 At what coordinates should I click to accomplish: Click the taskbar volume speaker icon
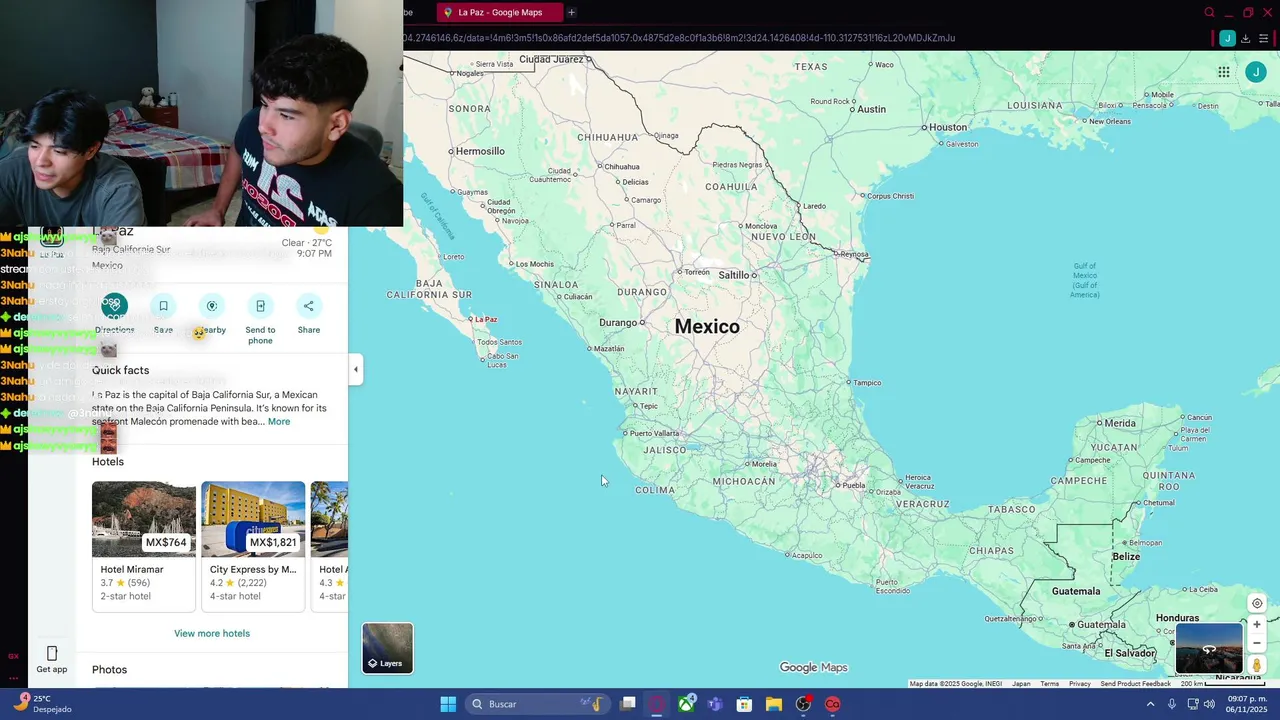tap(1209, 704)
